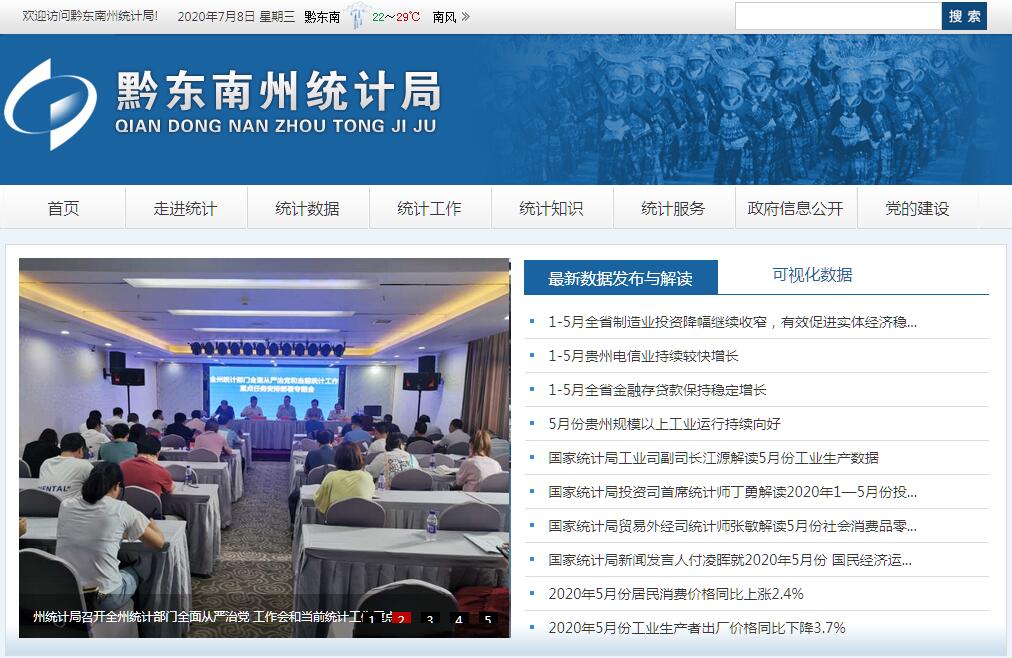Select slide 2 in image carousel

(x=401, y=619)
